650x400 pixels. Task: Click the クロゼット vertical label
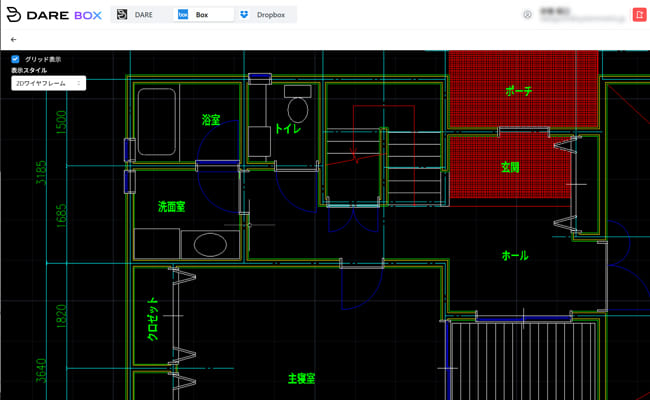[153, 320]
